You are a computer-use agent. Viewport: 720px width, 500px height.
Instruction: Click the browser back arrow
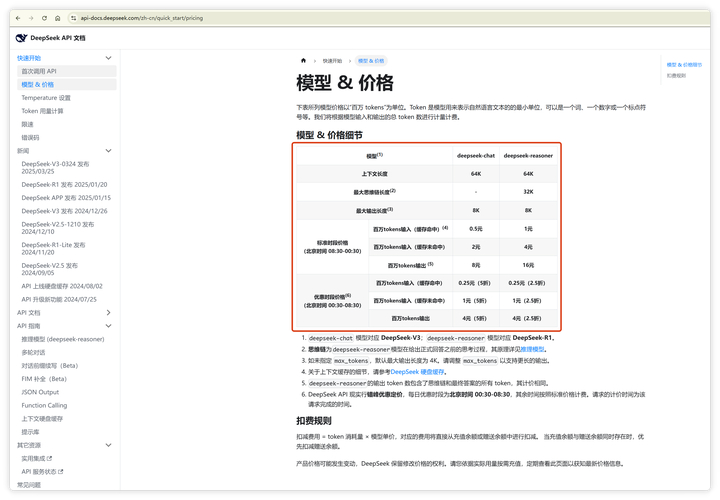click(x=18, y=18)
